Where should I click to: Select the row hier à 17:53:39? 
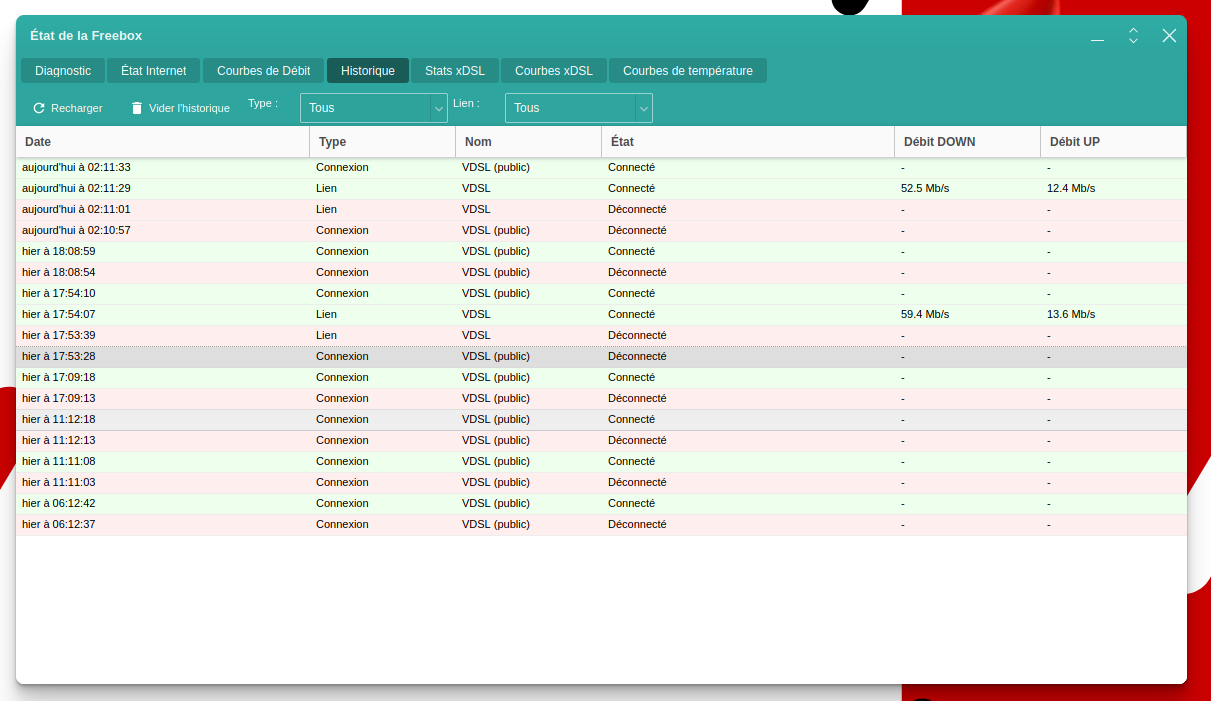(601, 335)
